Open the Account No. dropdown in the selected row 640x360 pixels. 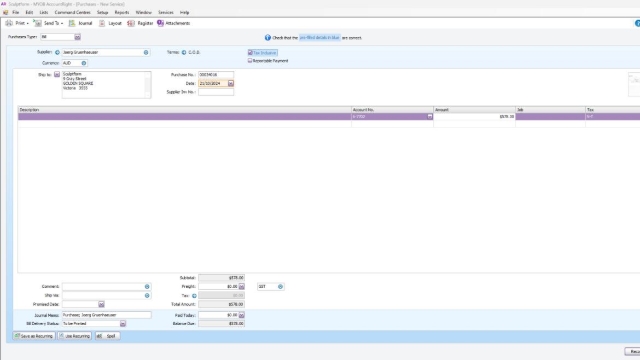(x=430, y=117)
